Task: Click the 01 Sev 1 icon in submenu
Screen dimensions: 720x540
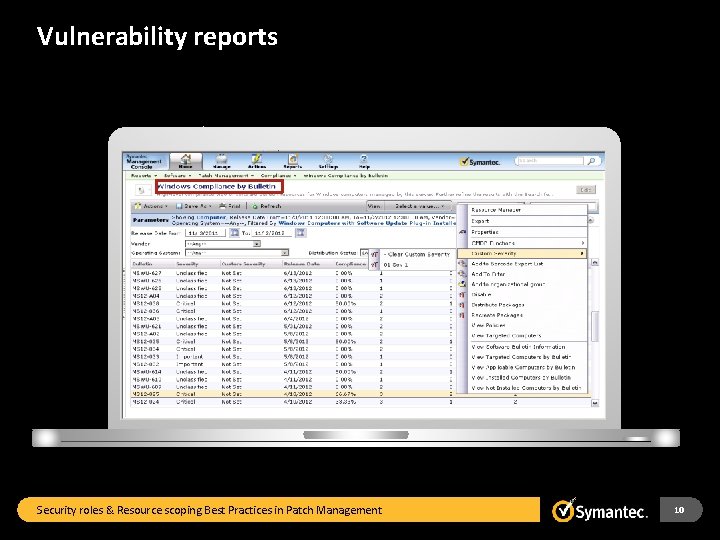Action: coord(375,264)
